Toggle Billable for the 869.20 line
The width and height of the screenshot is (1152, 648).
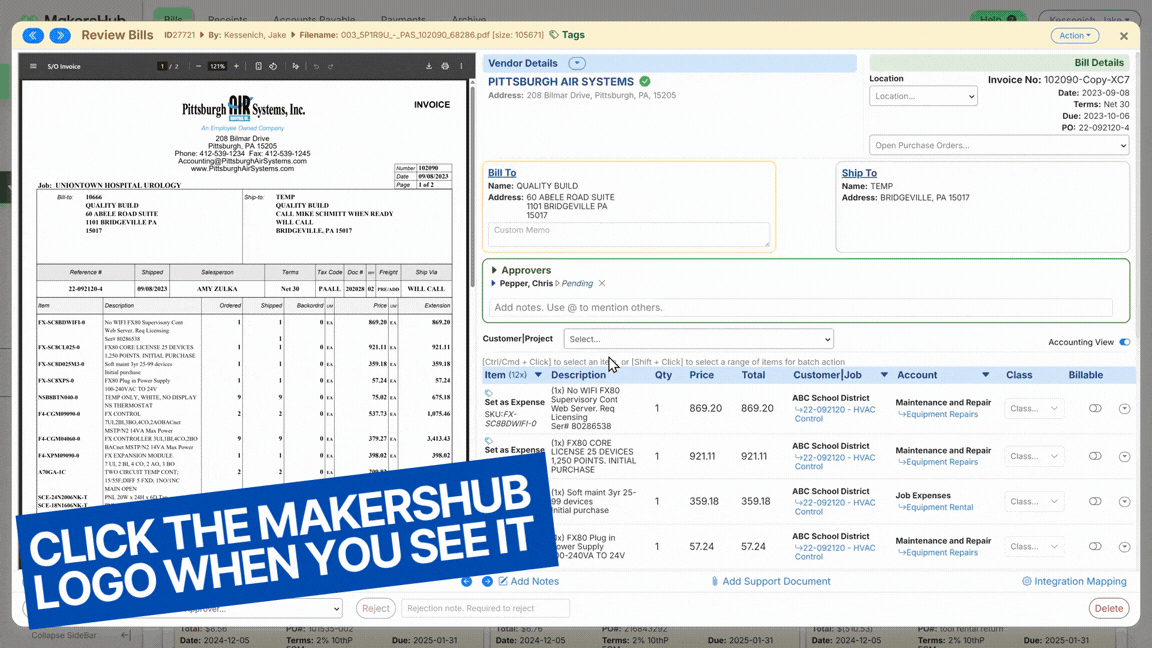(1095, 408)
